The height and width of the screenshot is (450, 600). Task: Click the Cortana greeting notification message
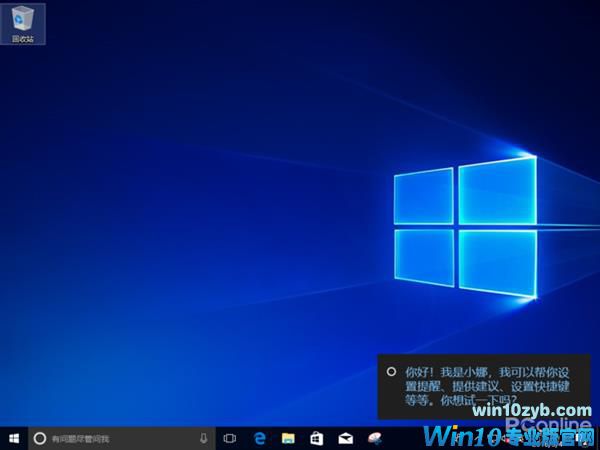pyautogui.click(x=484, y=386)
